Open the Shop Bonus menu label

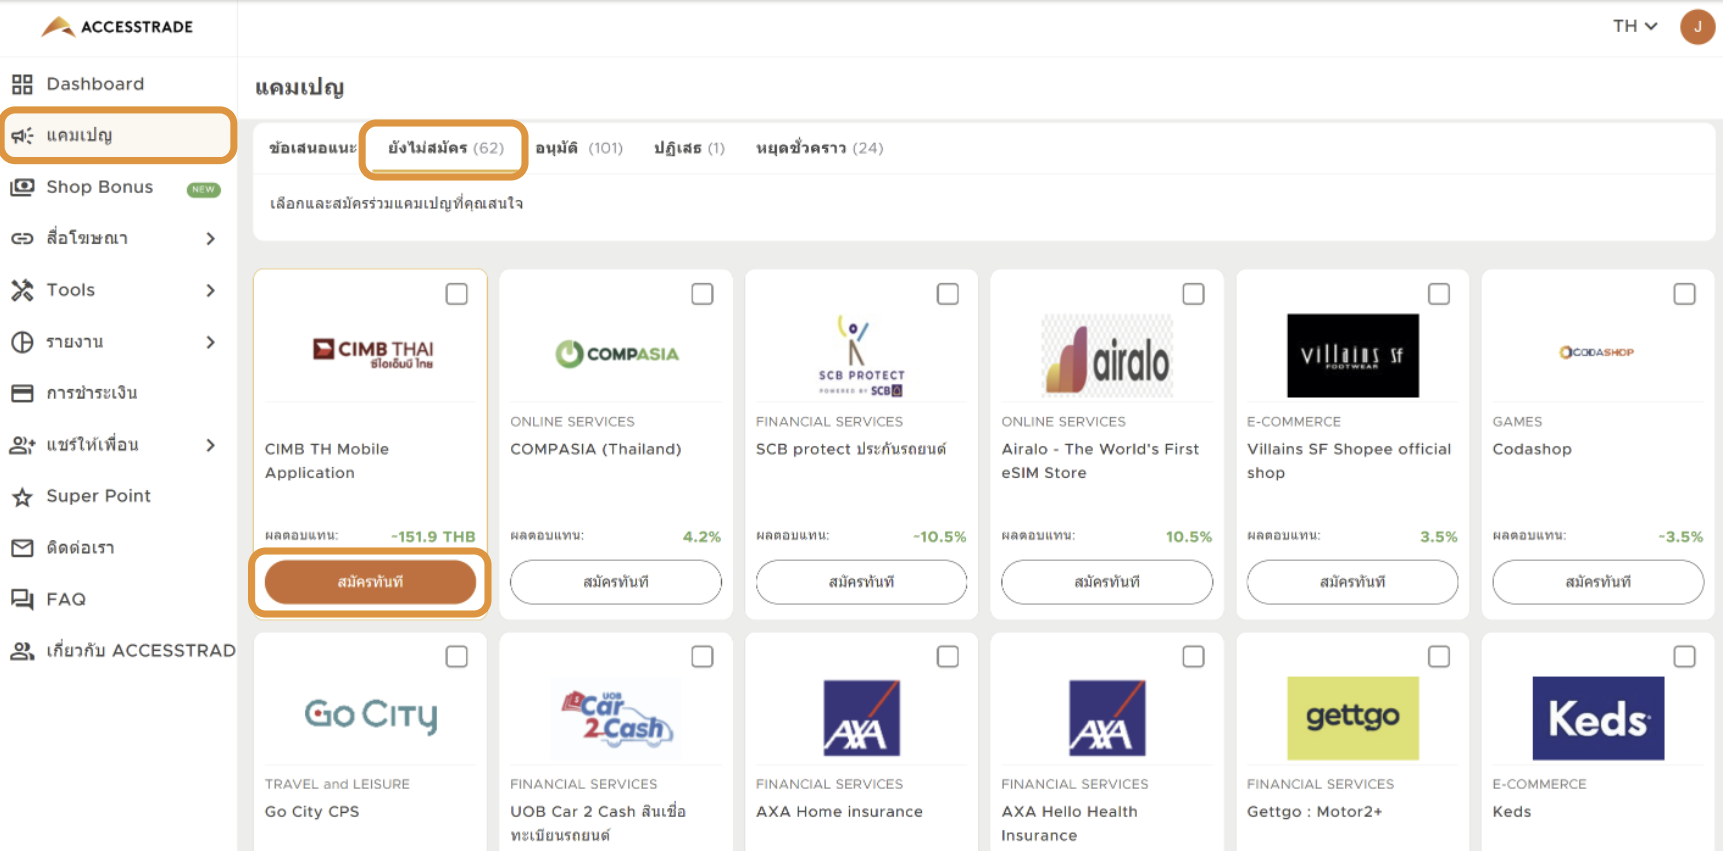pyautogui.click(x=100, y=187)
